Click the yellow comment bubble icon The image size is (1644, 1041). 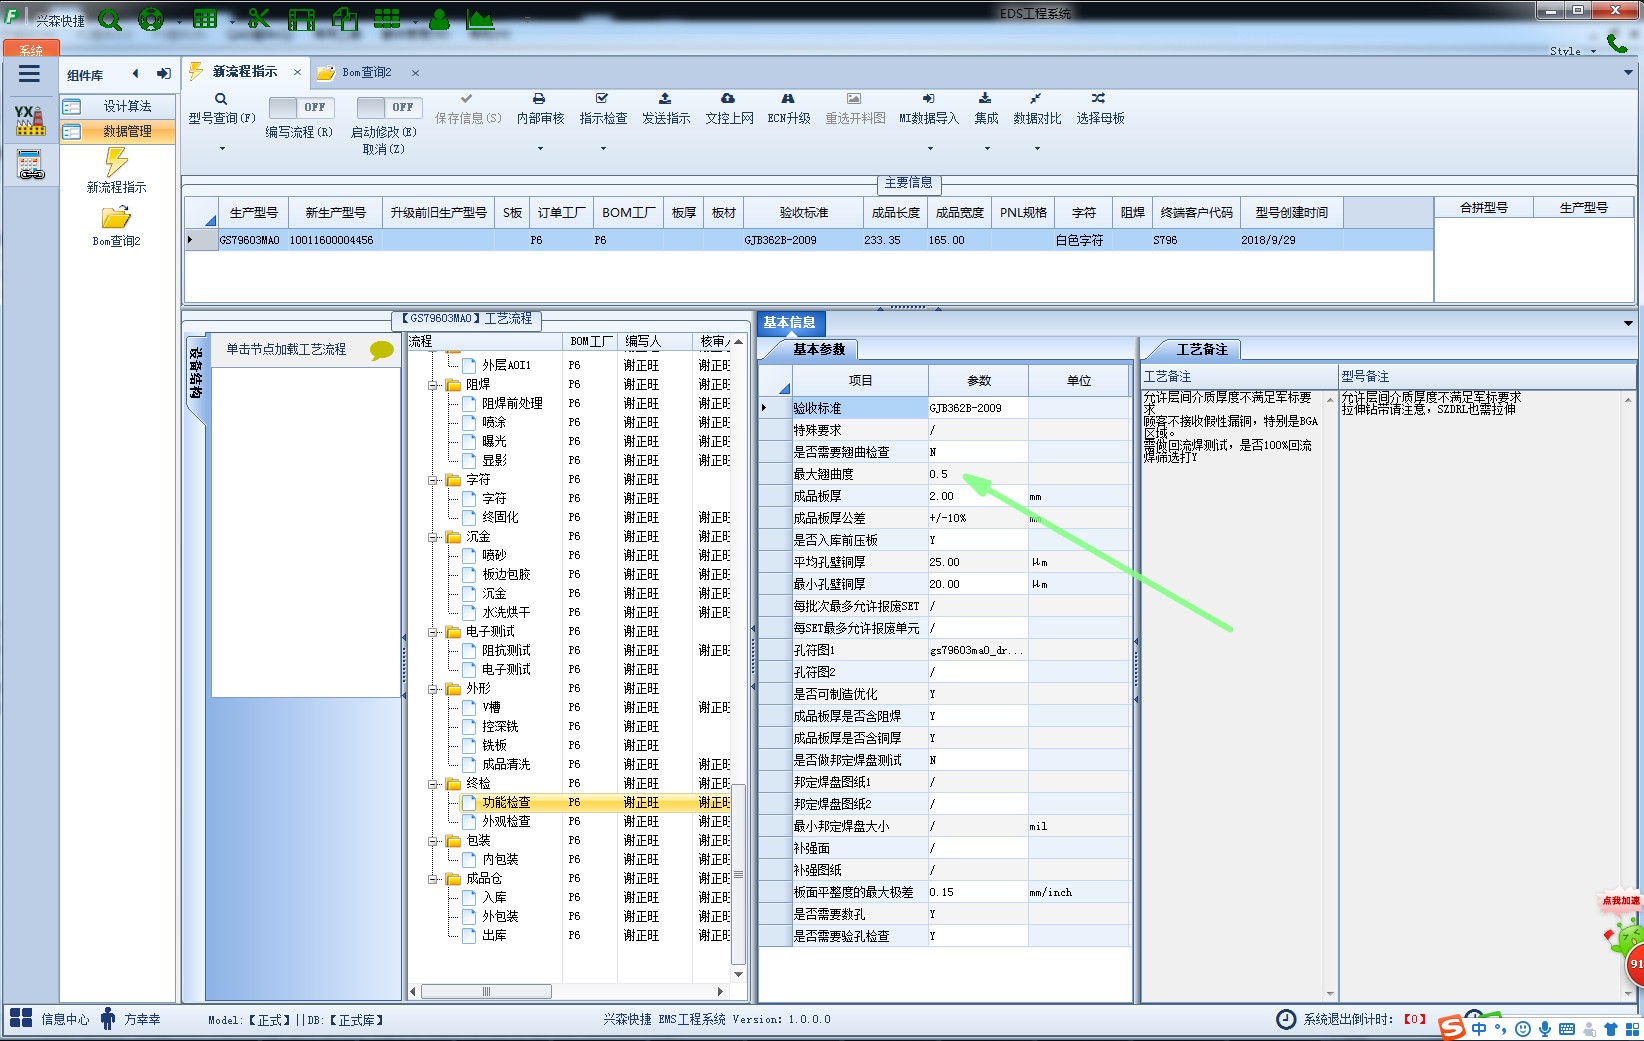pyautogui.click(x=382, y=350)
